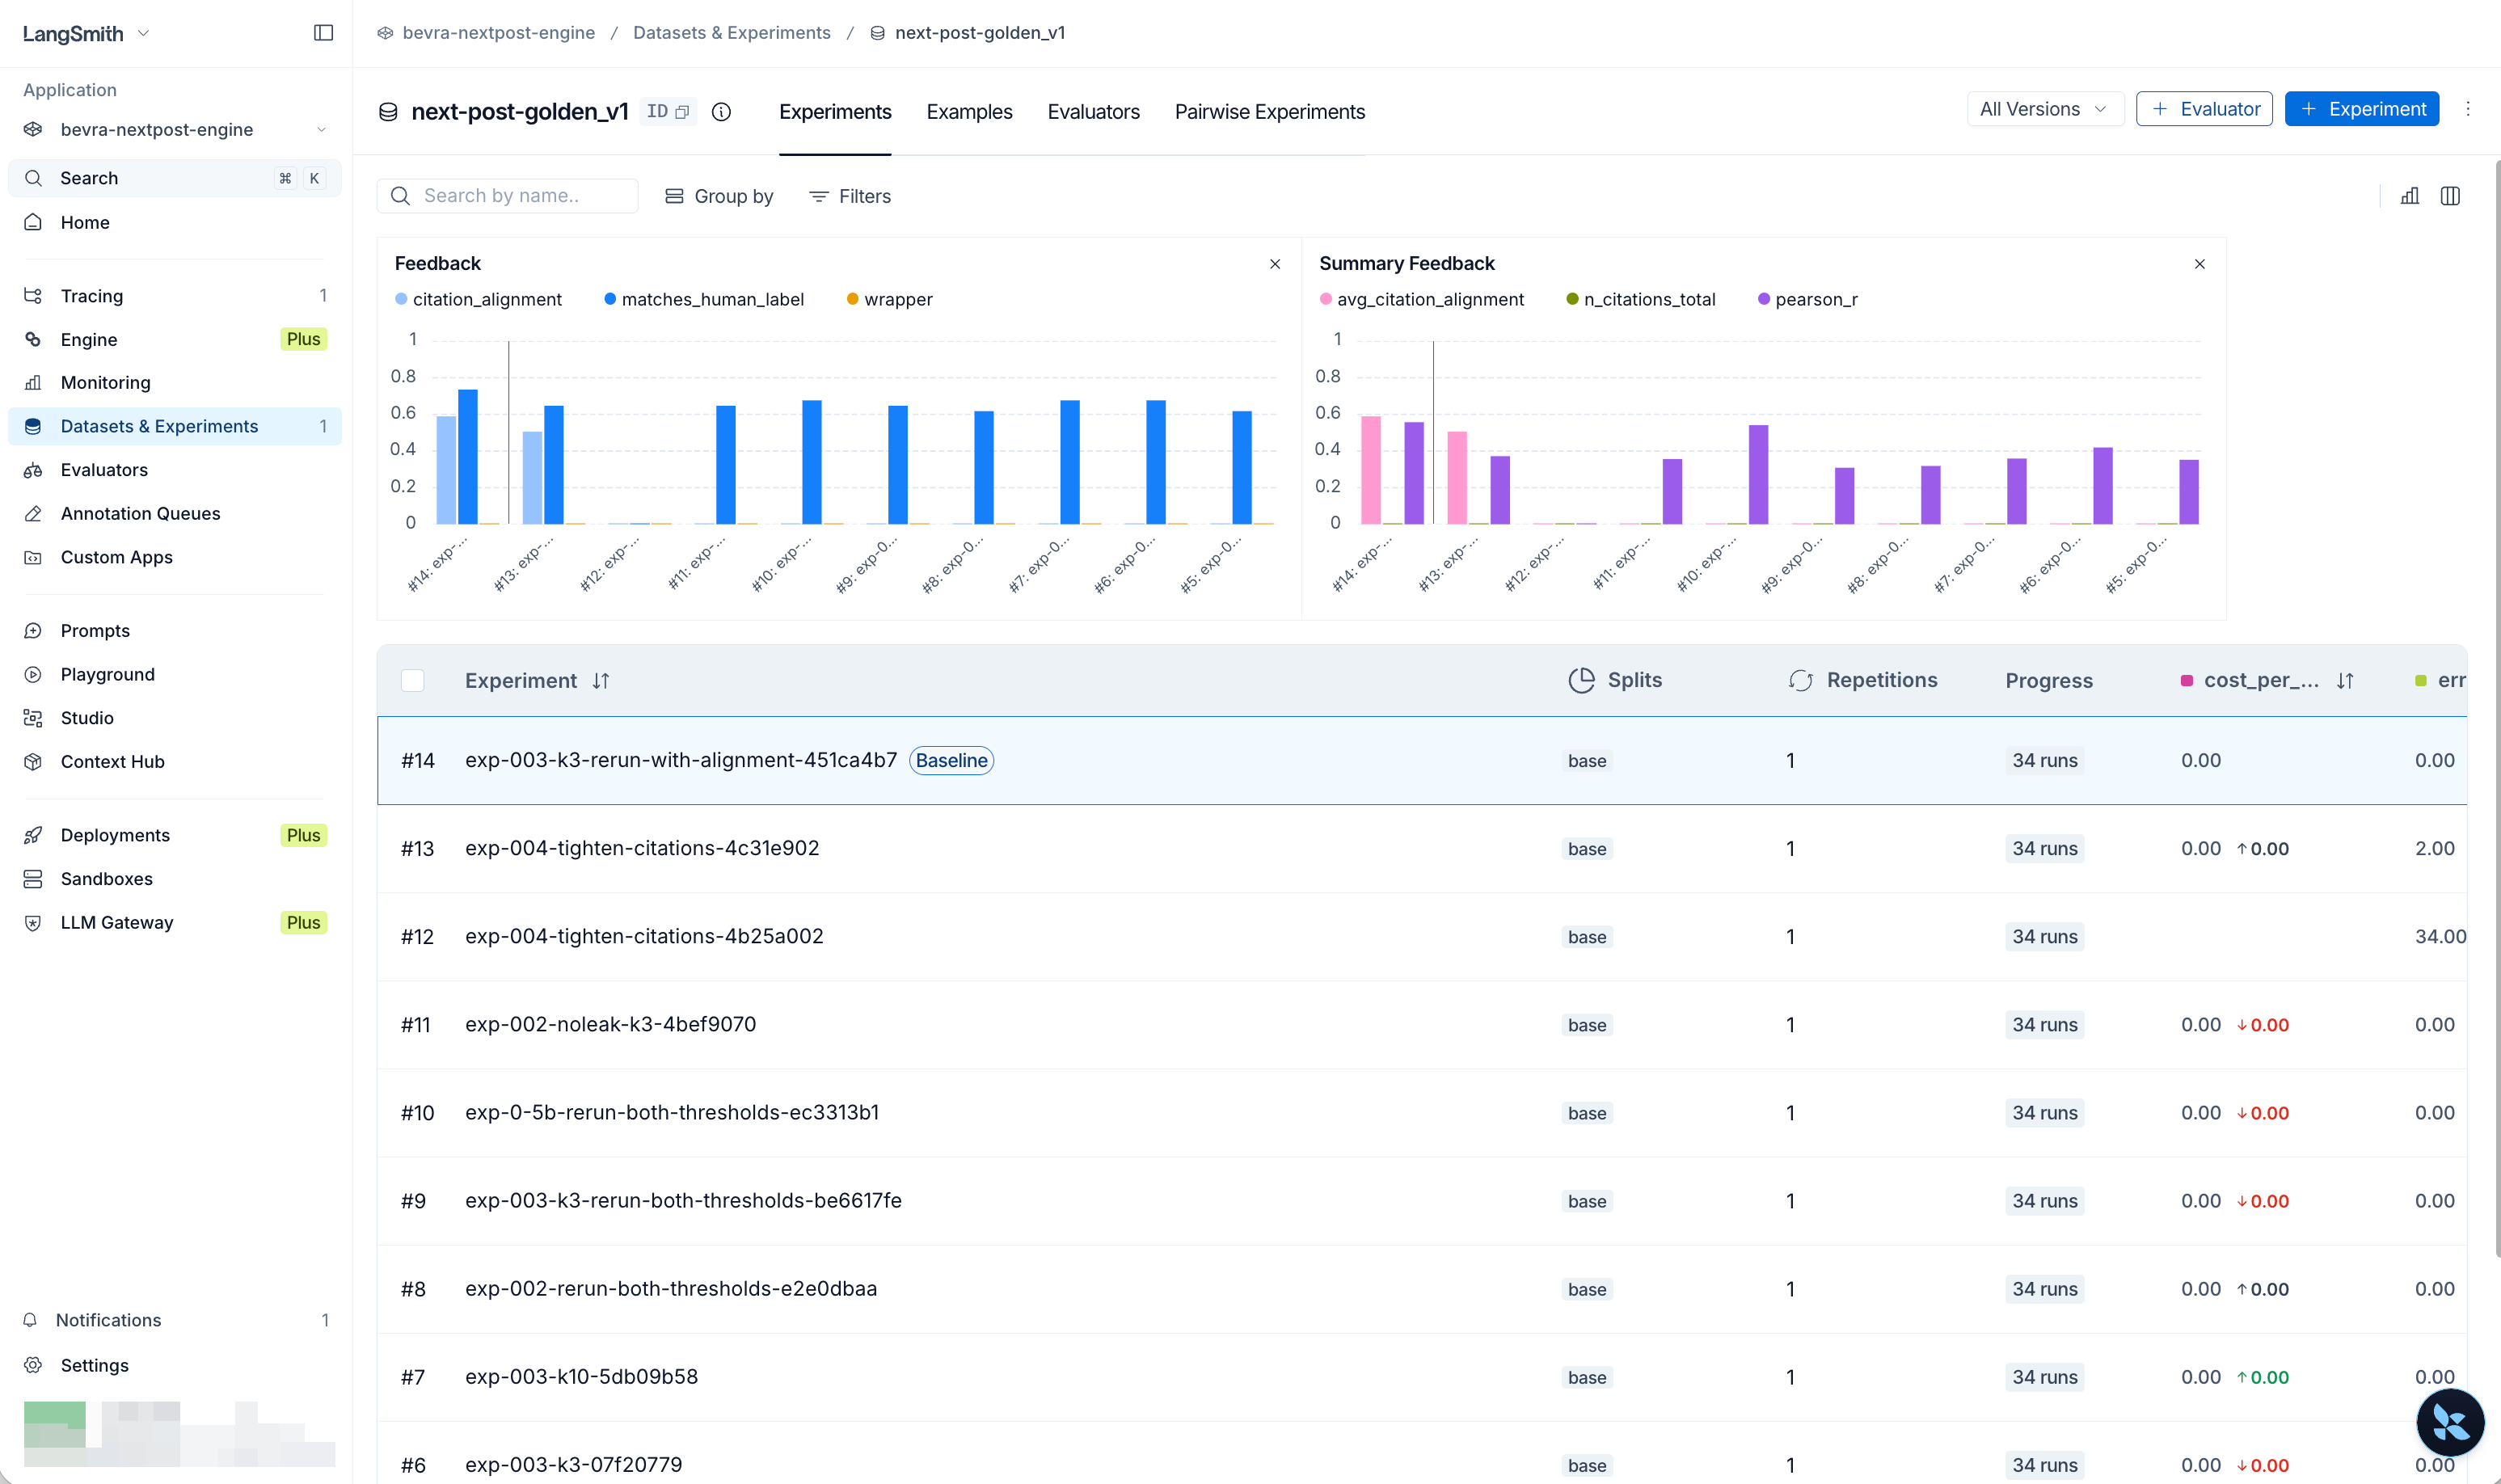Open experiment exp-004-tighten-citations-4c31e902
Screen dimensions: 2501x1484
(x=642, y=848)
